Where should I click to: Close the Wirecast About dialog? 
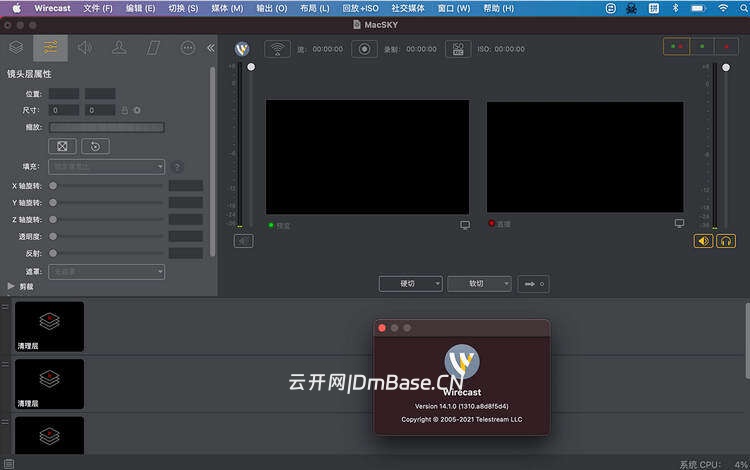coord(382,328)
